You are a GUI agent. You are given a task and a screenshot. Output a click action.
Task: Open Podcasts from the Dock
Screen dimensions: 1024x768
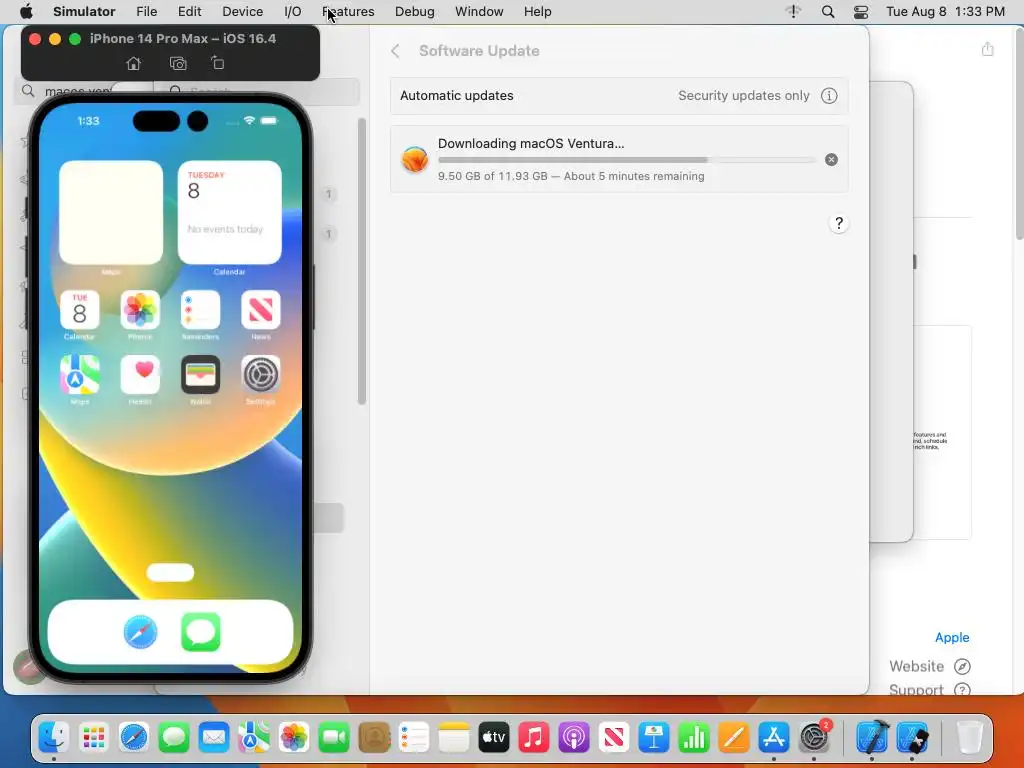(x=574, y=738)
